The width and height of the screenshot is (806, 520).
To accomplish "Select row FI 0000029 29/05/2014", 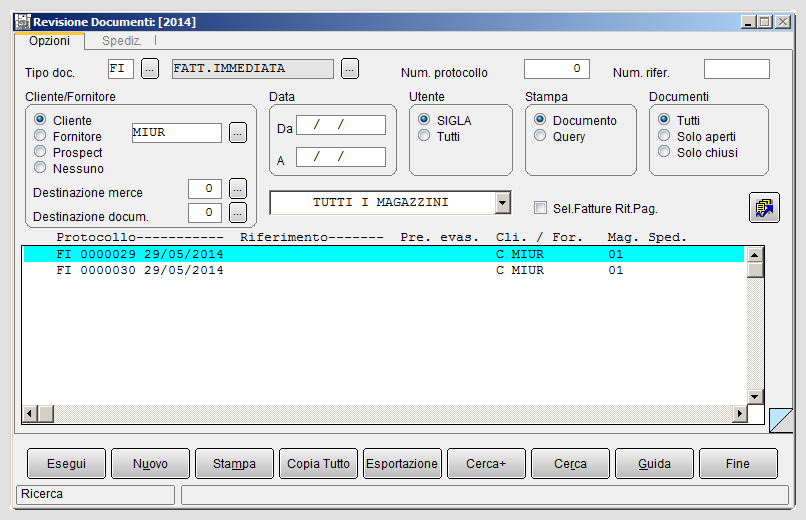I will click(x=384, y=254).
